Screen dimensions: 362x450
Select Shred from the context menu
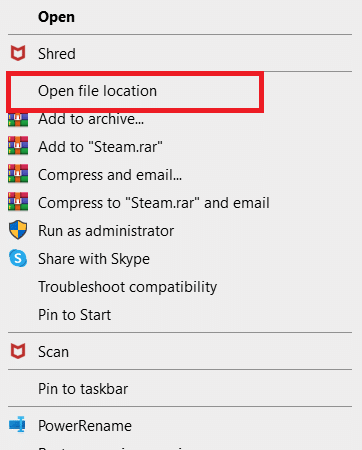pos(57,54)
